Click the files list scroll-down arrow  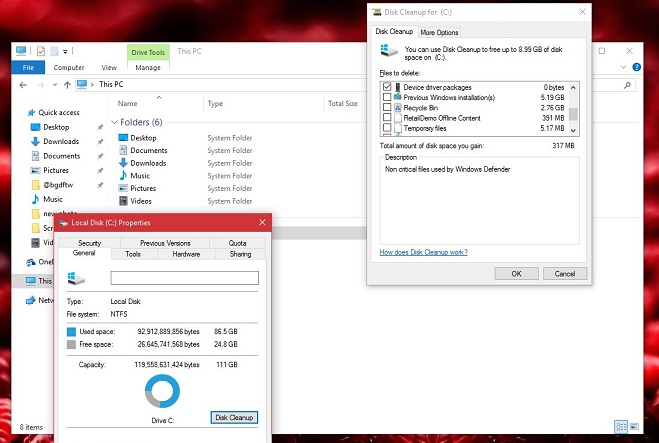[573, 130]
